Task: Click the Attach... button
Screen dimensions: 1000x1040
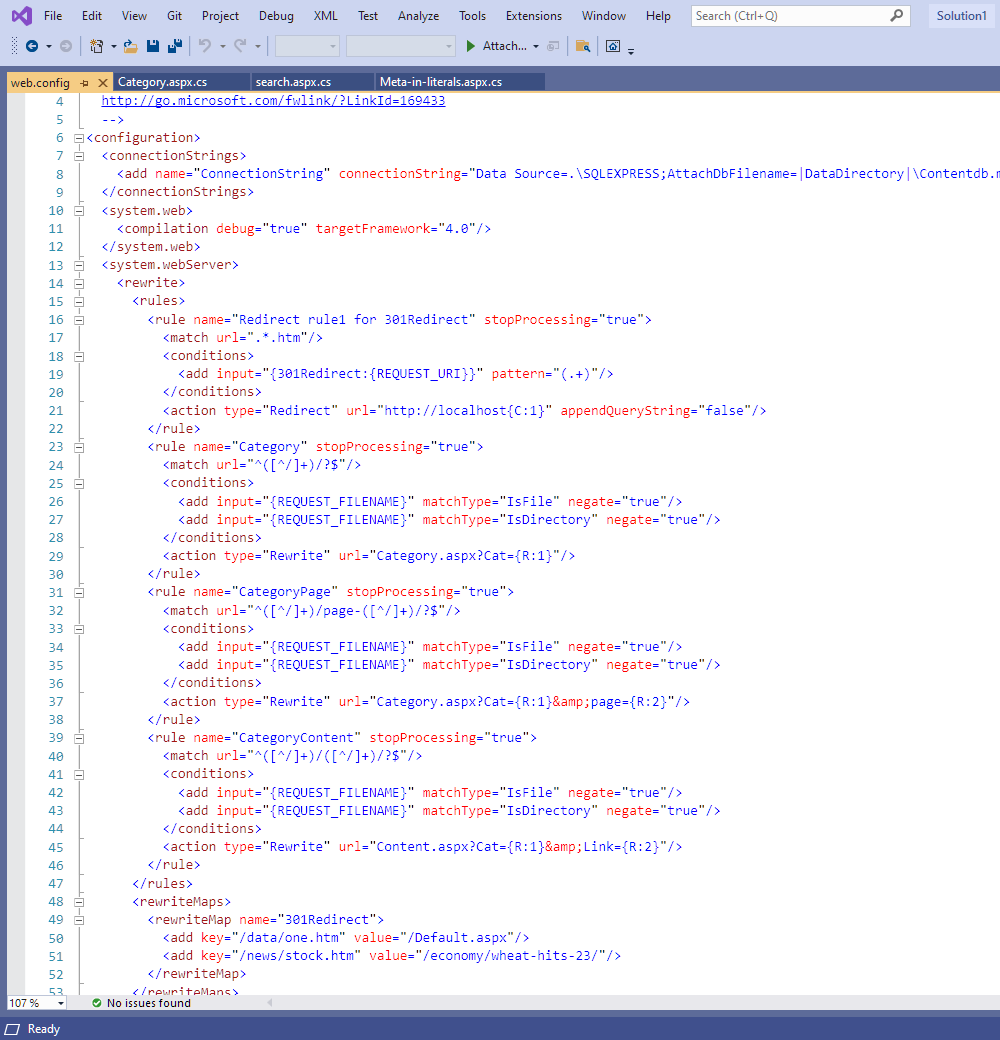Action: click(x=504, y=46)
